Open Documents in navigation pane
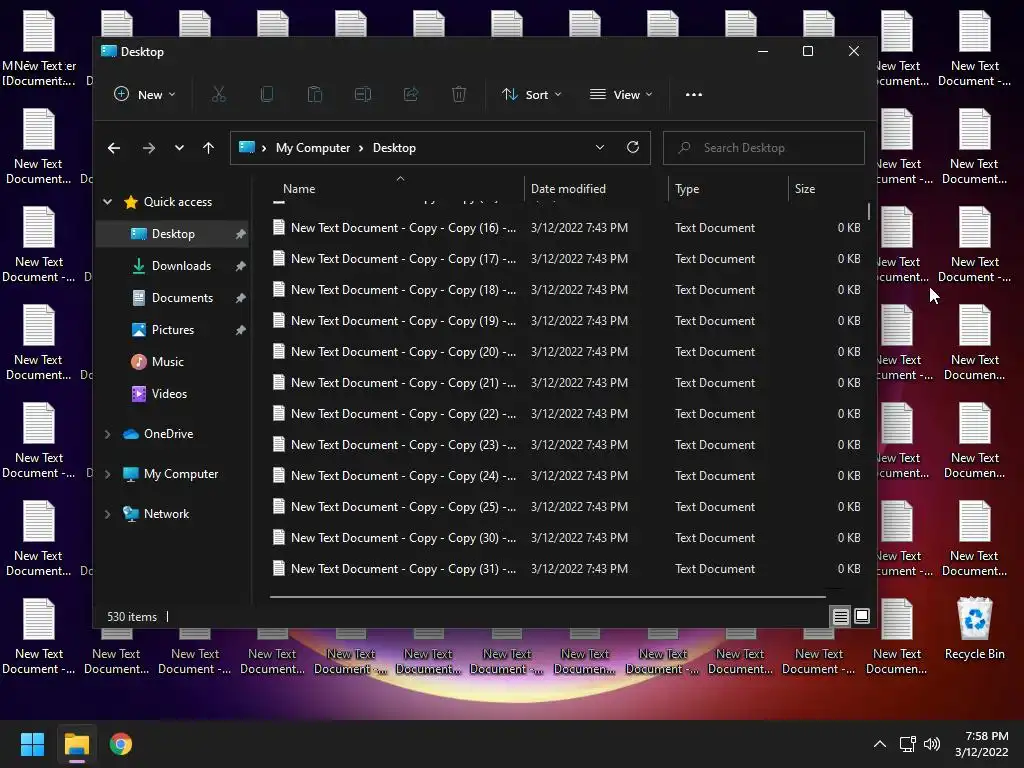The image size is (1024, 768). 172,298
